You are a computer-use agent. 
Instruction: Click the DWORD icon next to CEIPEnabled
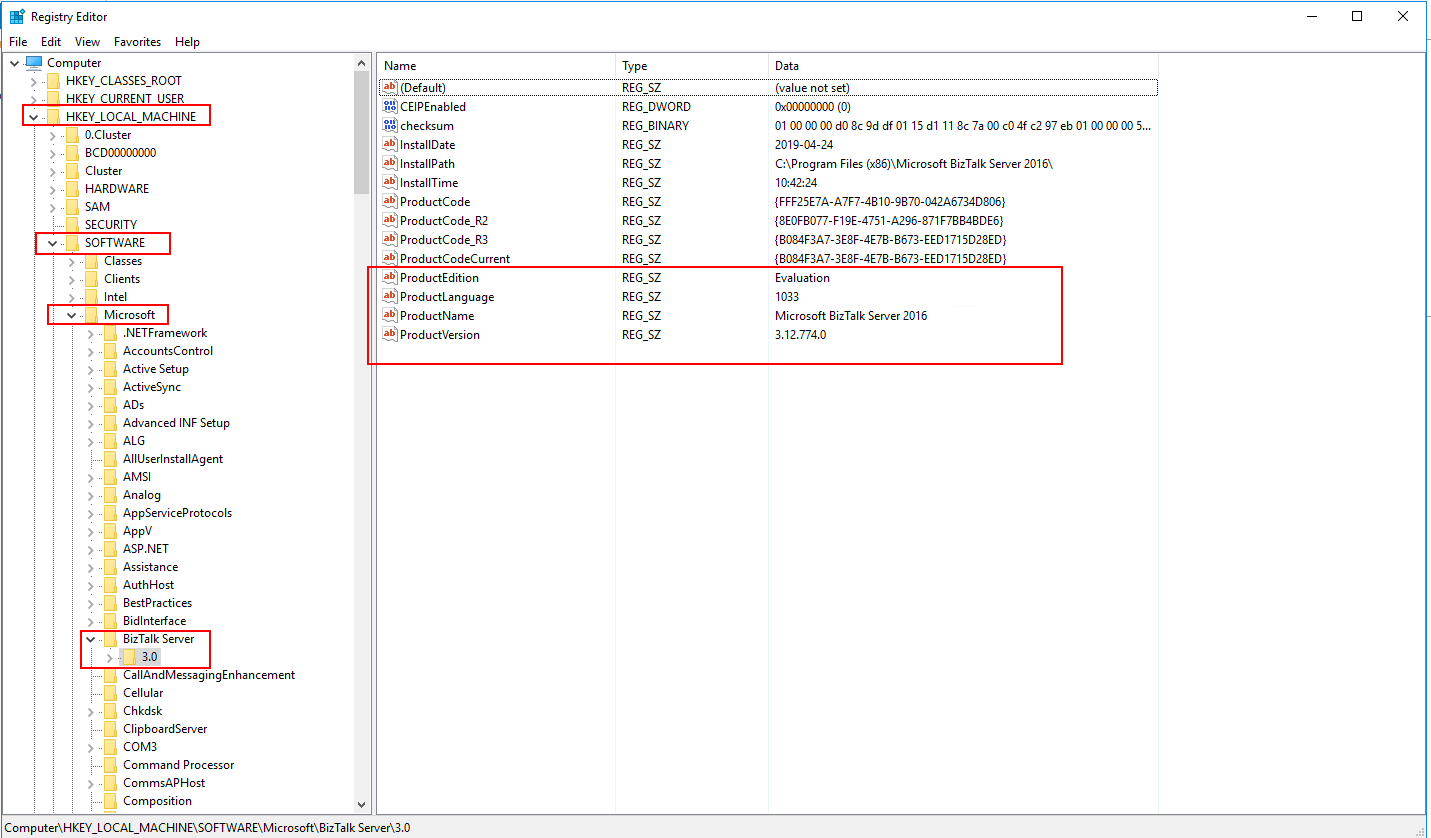point(390,107)
